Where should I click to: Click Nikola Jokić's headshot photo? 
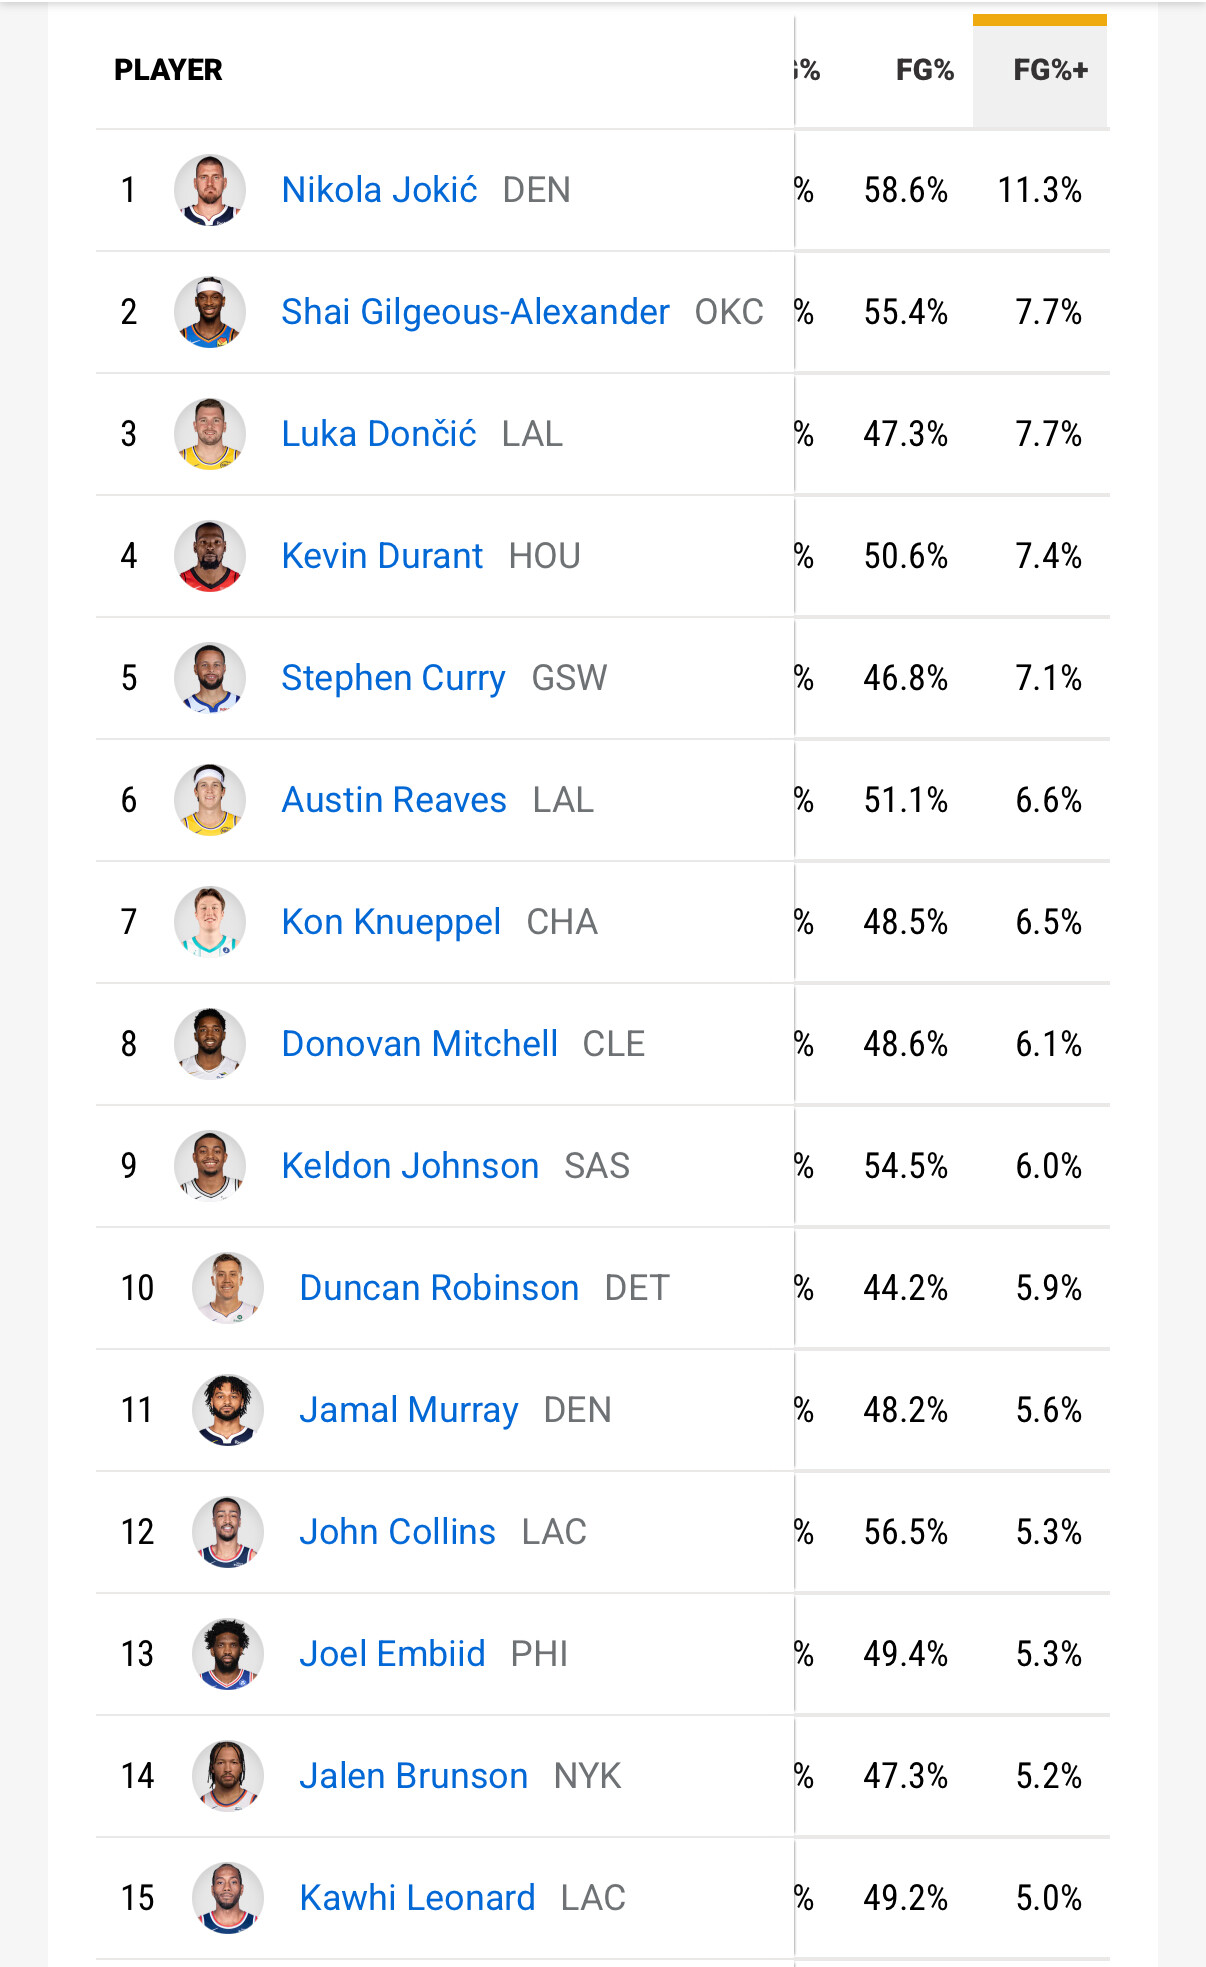point(210,190)
